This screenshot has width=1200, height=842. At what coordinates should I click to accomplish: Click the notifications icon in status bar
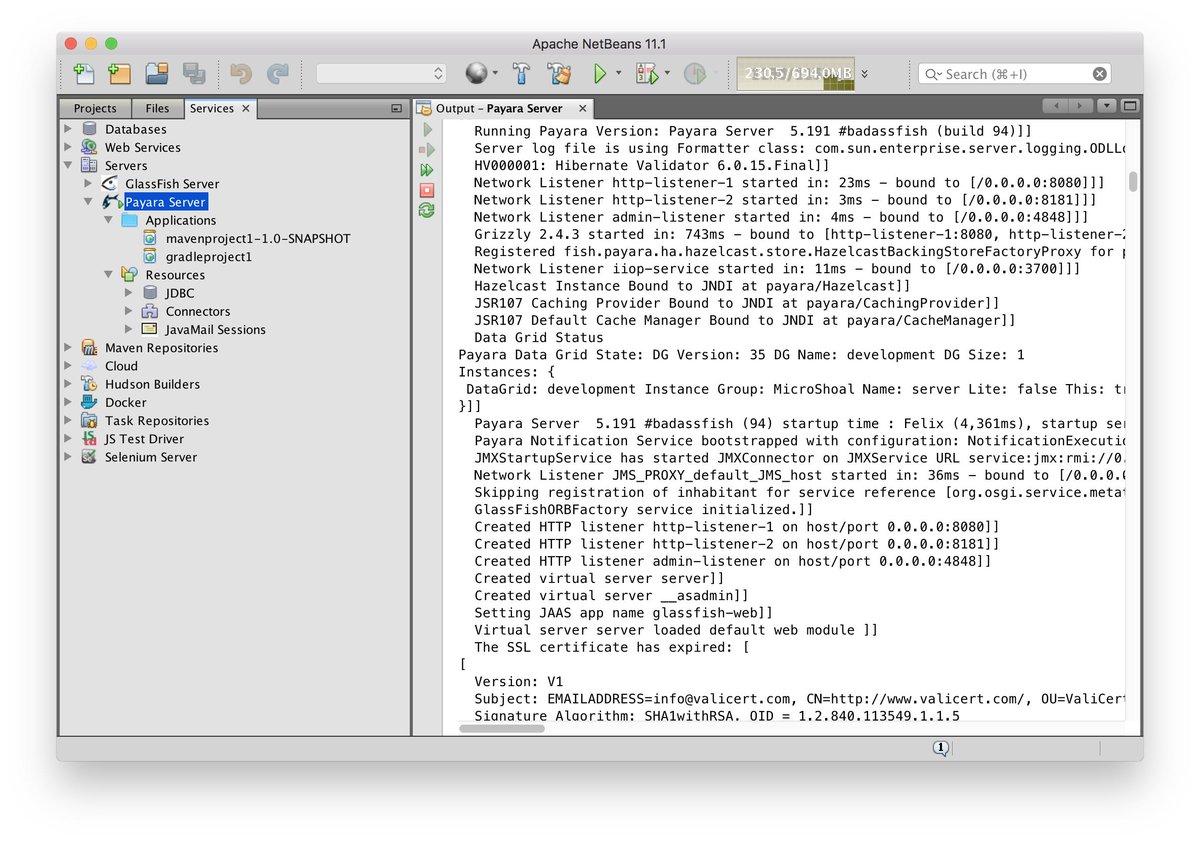[940, 748]
